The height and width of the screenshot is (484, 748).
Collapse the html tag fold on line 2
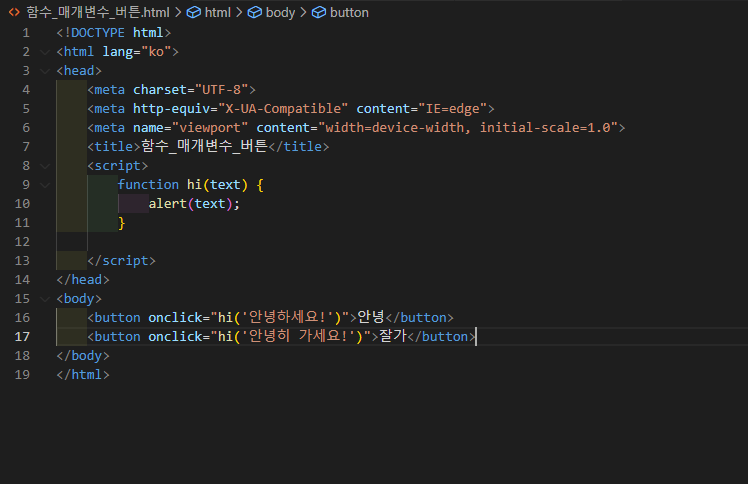tap(45, 51)
